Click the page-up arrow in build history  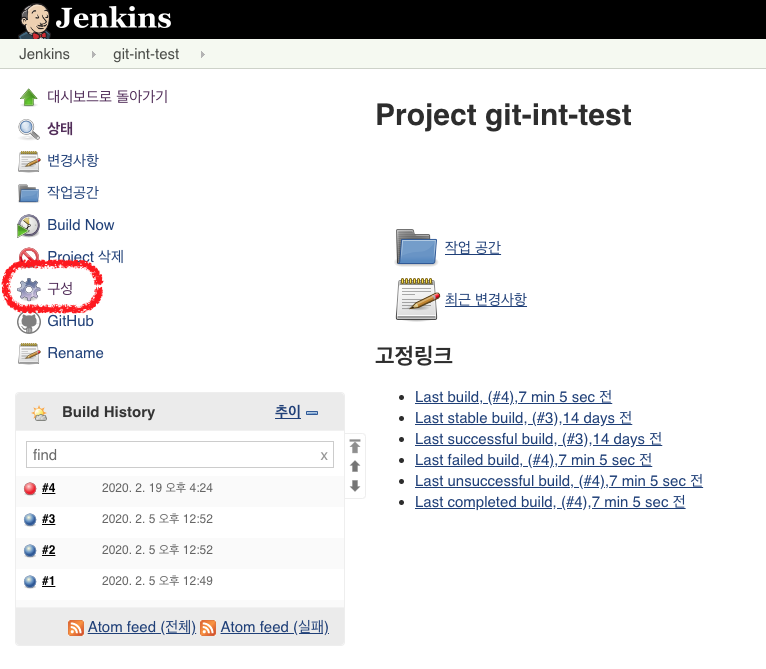[355, 466]
